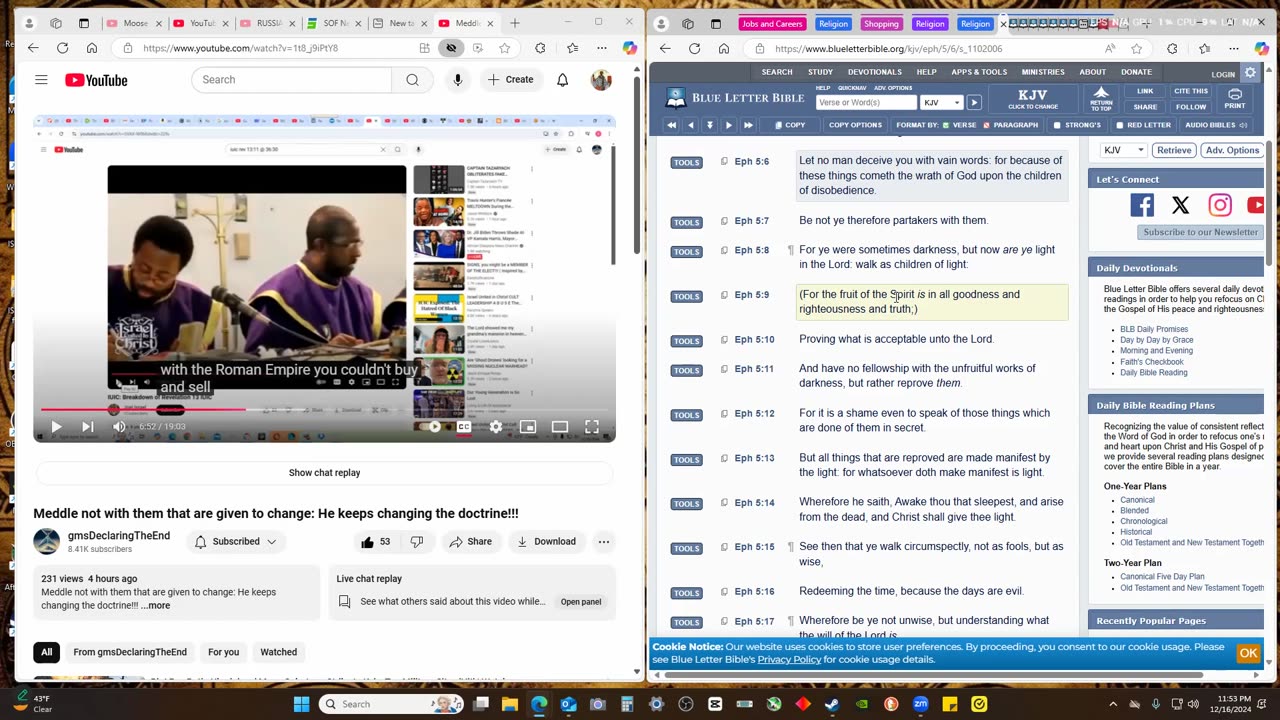Screen dimensions: 1280x720
Task: Open sidebar KJV version dropdown
Action: click(x=1123, y=150)
